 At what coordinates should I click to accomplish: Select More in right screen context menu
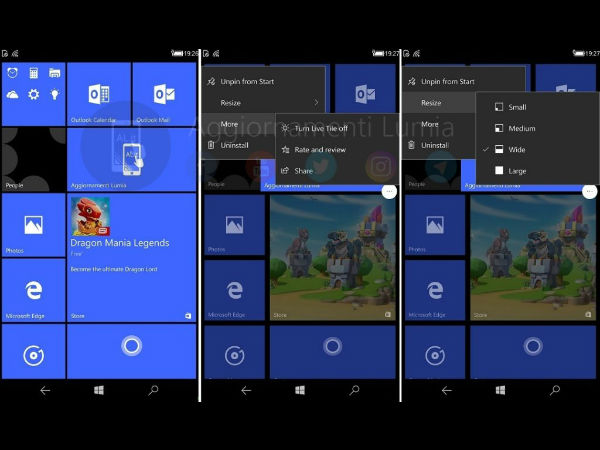coord(439,124)
